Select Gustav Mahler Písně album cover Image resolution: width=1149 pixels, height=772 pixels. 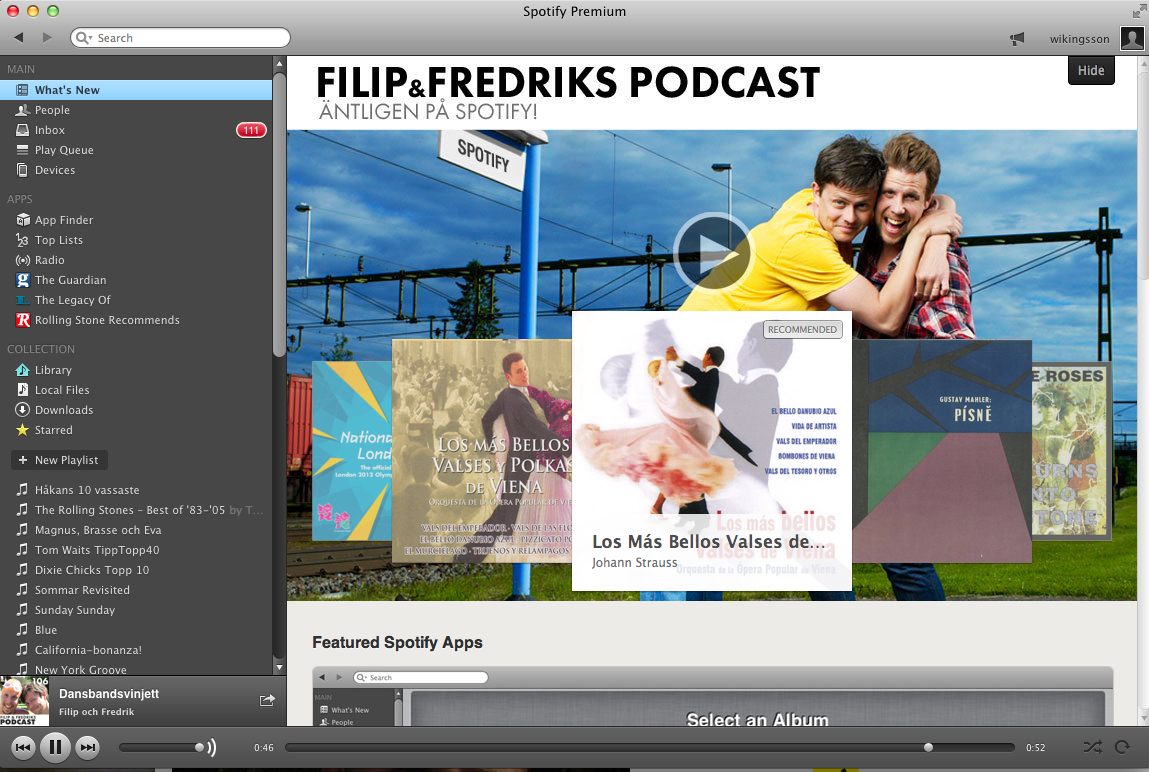[x=942, y=451]
